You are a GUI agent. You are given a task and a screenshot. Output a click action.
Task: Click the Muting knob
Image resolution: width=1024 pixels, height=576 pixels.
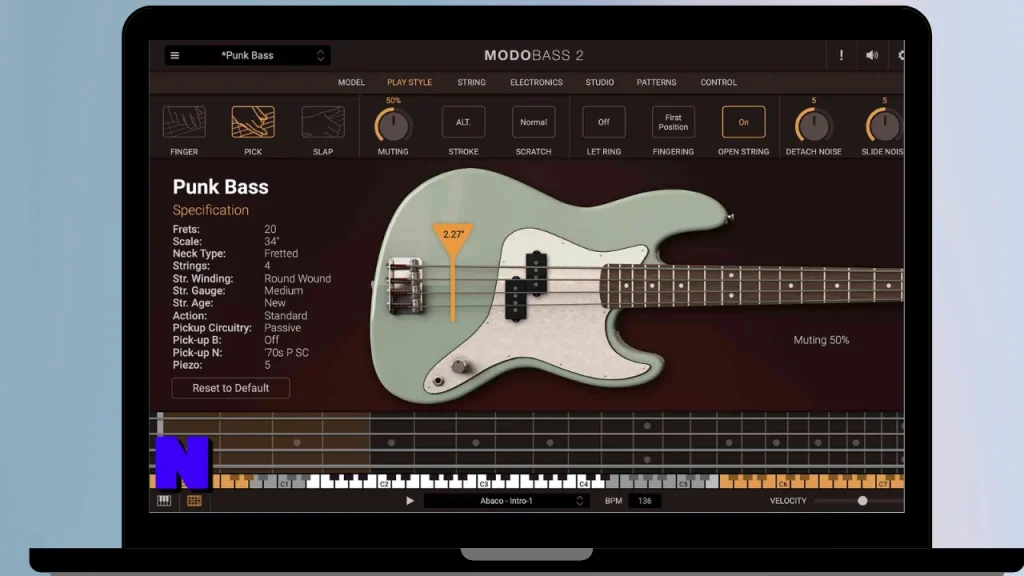click(x=393, y=125)
